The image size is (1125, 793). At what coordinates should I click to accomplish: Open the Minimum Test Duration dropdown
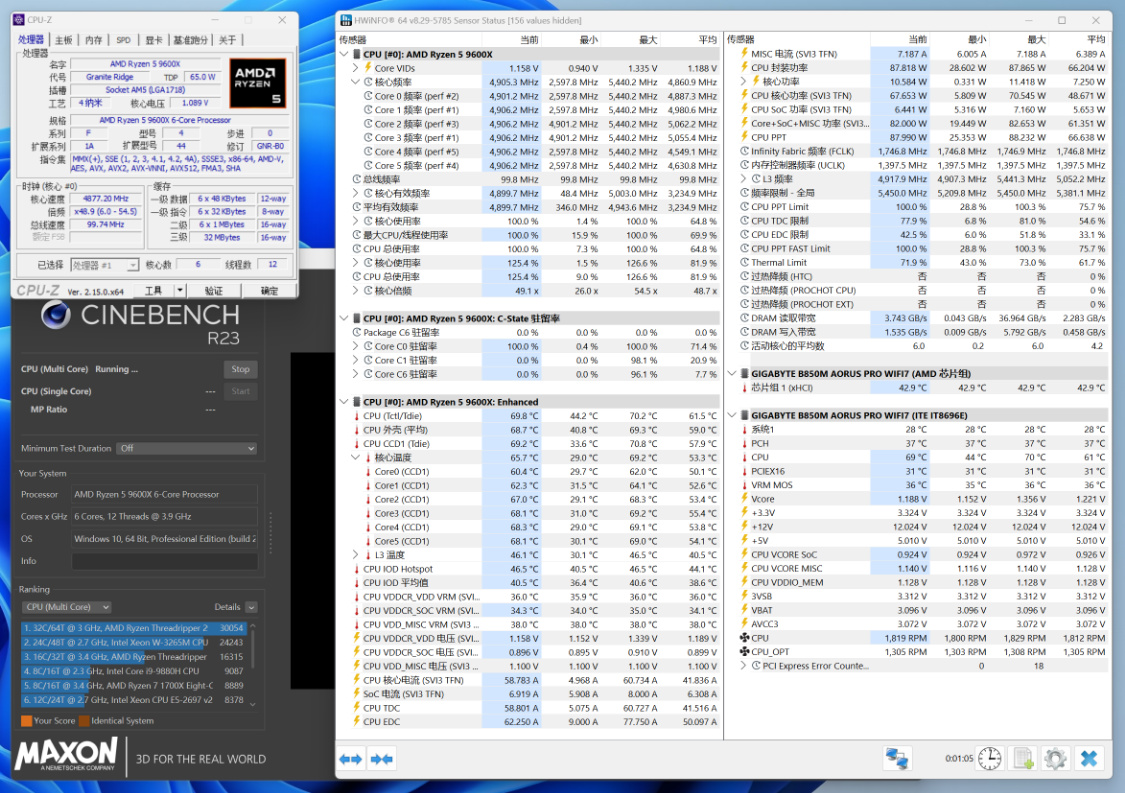coord(186,449)
